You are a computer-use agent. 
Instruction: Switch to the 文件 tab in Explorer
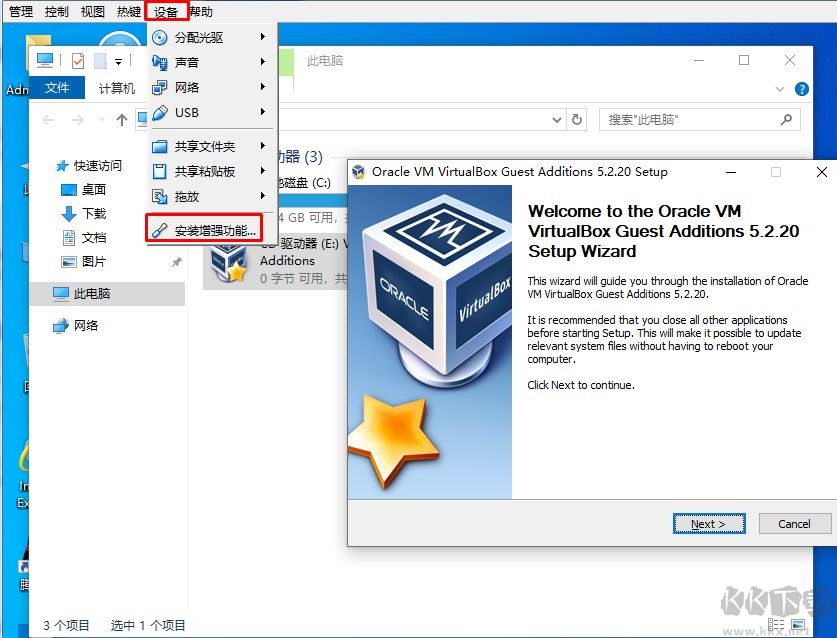(x=56, y=87)
